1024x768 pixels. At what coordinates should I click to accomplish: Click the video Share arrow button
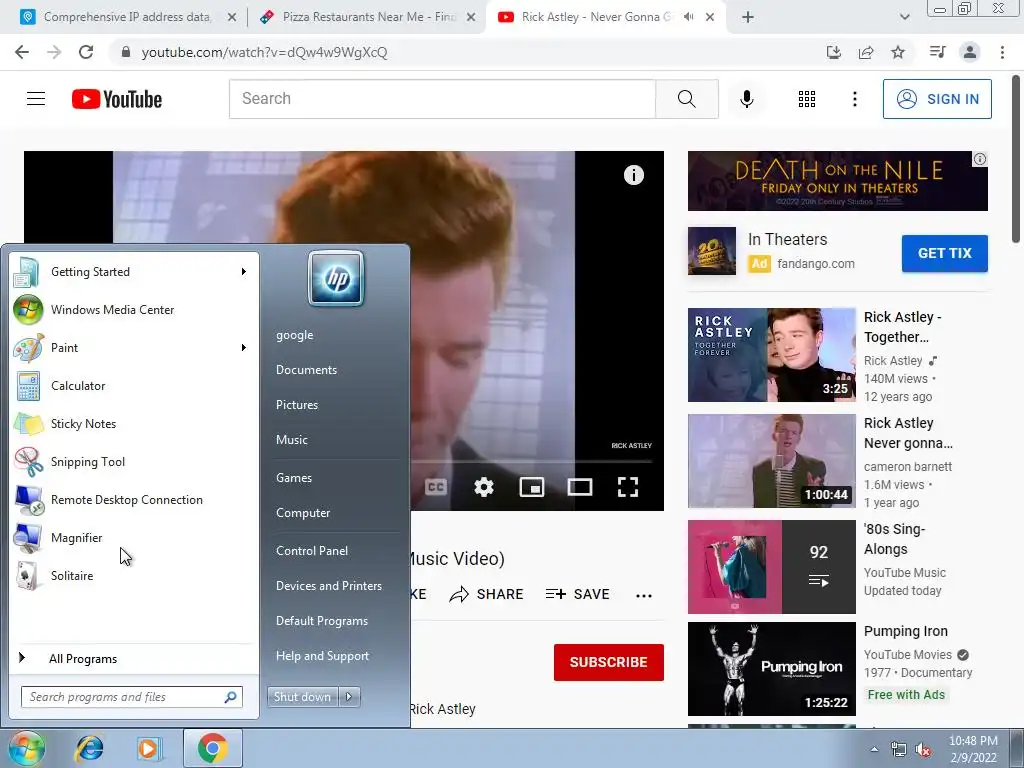tap(487, 594)
